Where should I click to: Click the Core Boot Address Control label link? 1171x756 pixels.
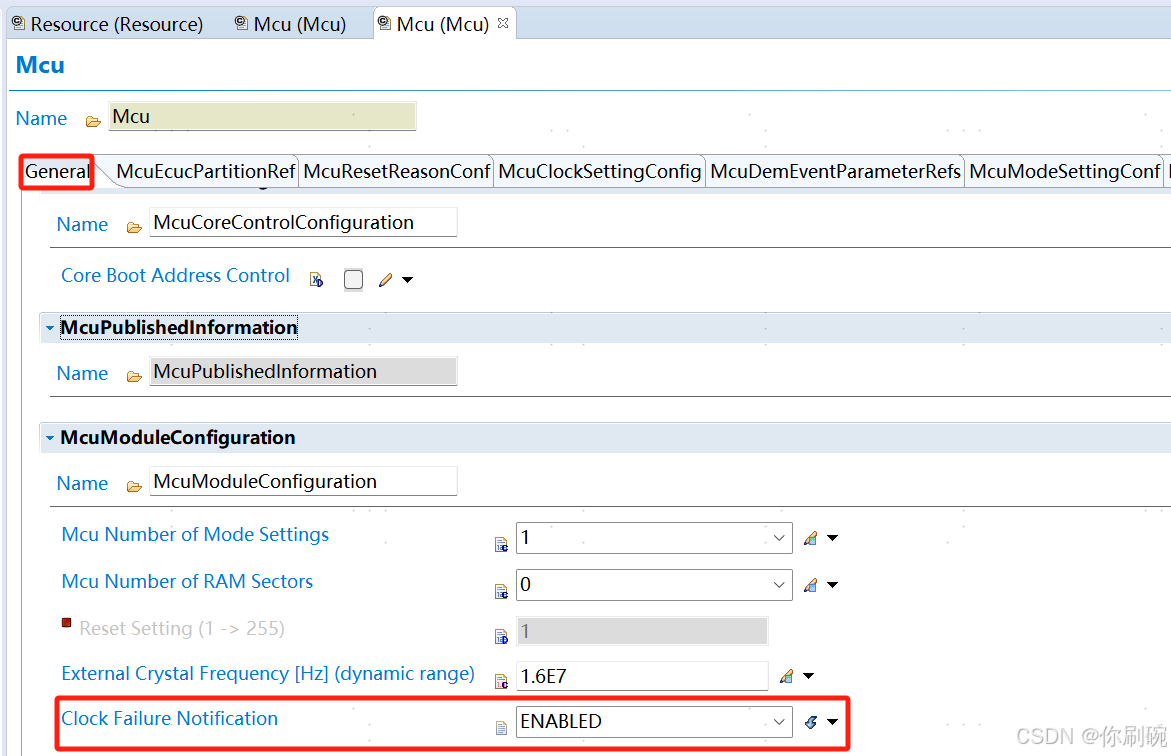(x=176, y=276)
